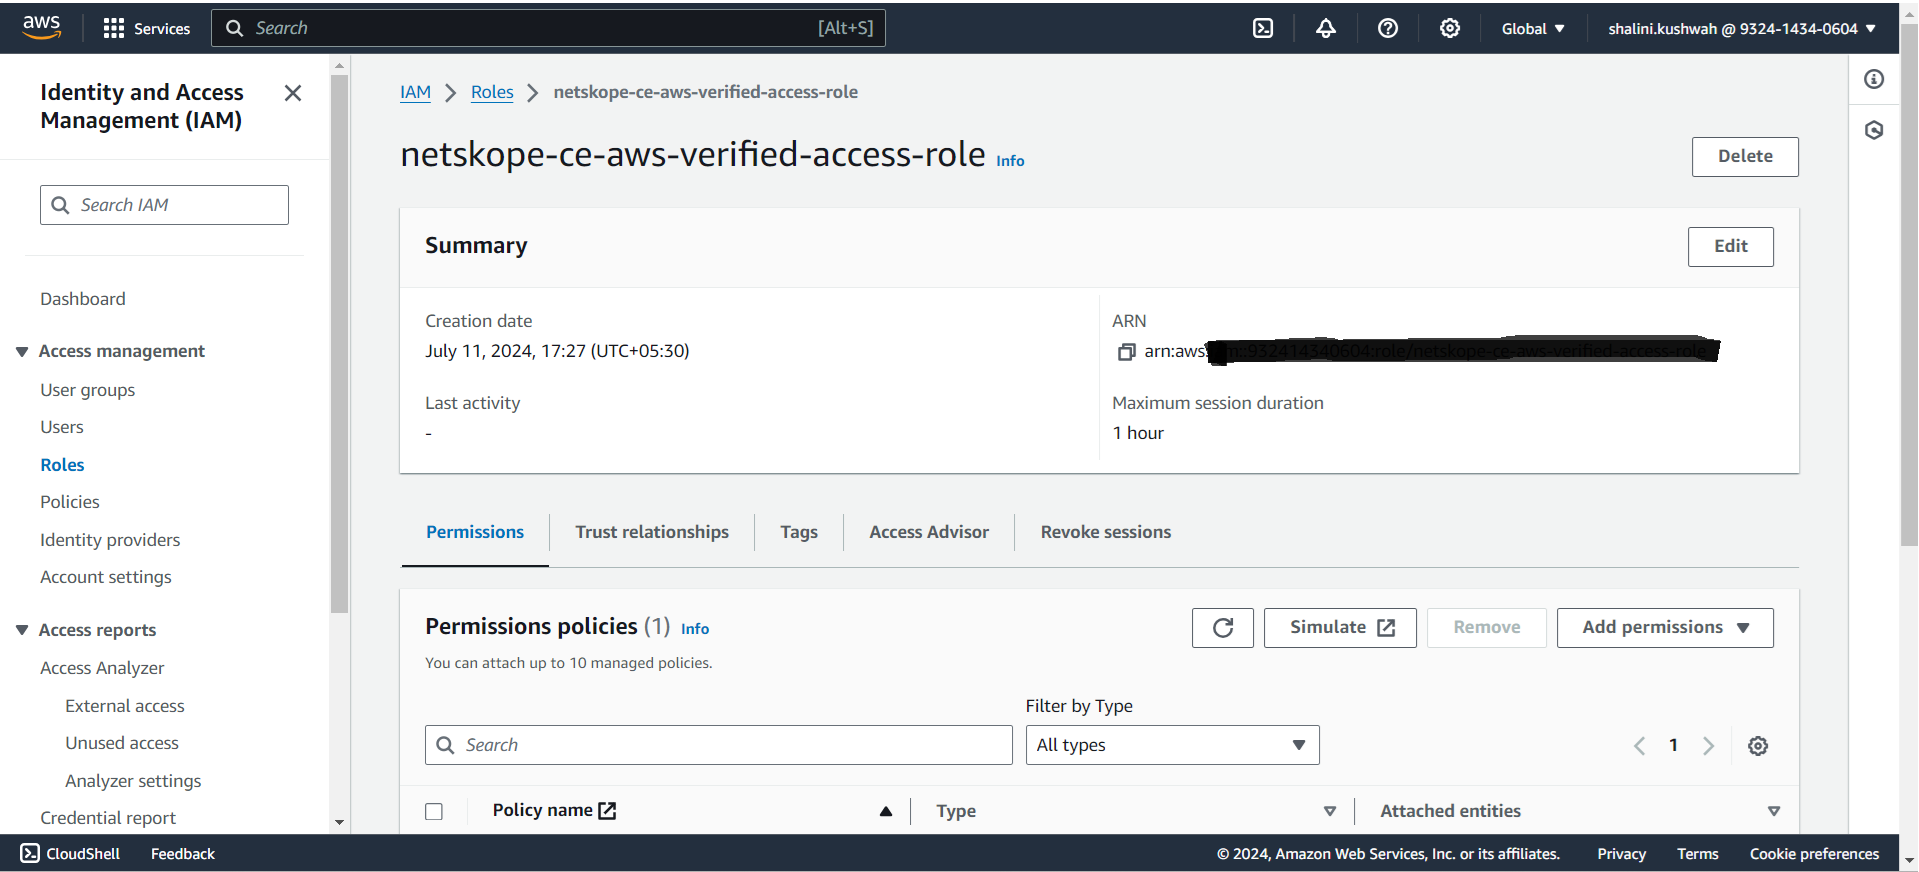Switch to the Access Advisor tab
This screenshot has height=872, width=1919.
[x=929, y=532]
